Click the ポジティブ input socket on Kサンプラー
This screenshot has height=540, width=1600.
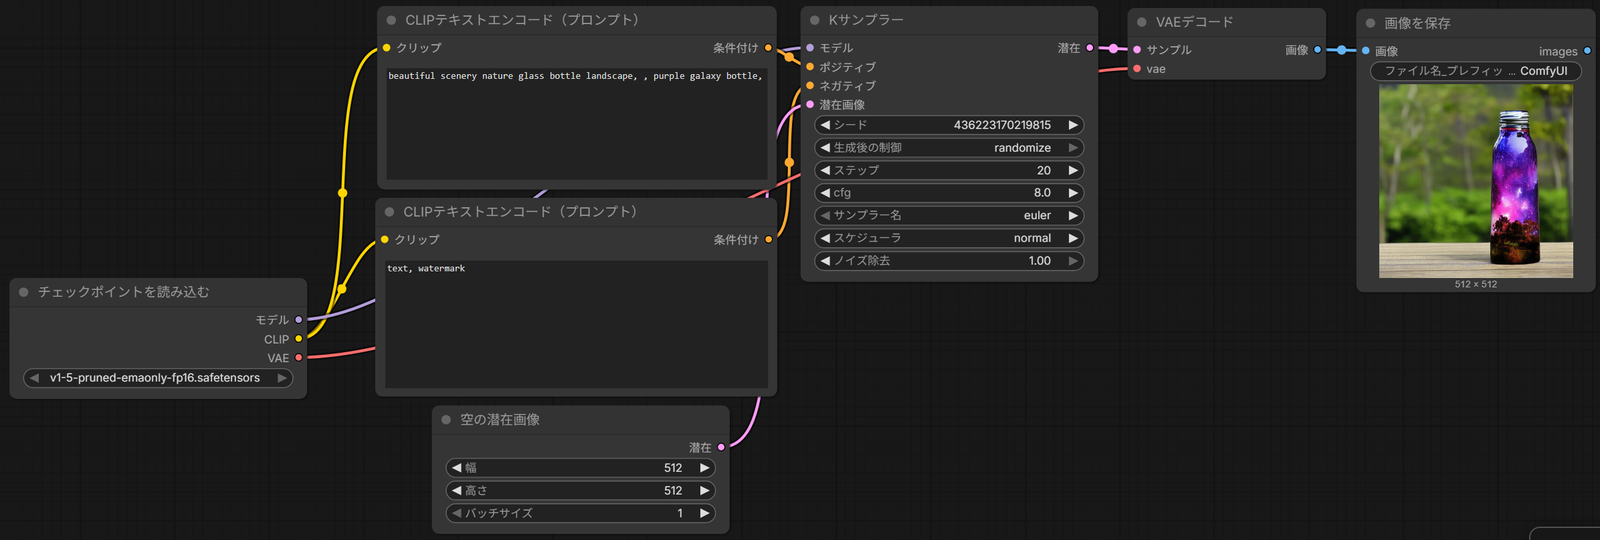click(810, 67)
